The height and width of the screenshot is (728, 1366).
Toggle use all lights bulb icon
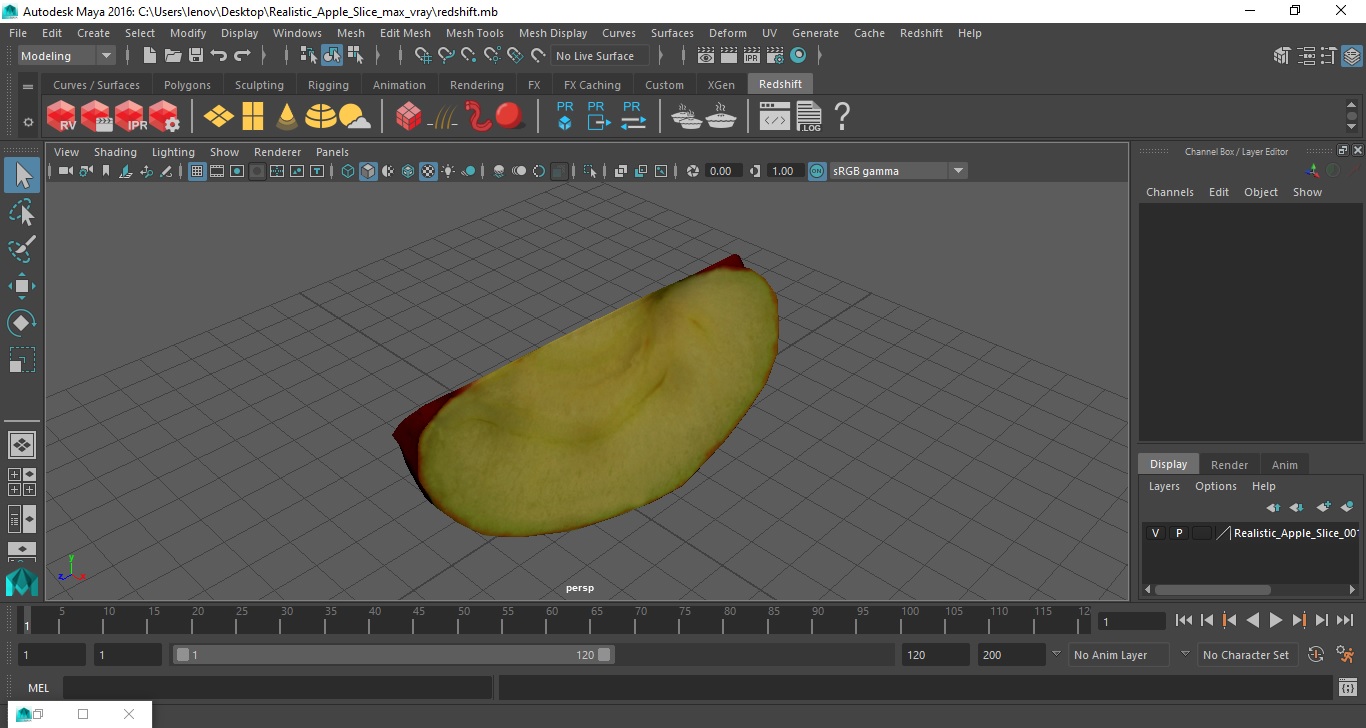pyautogui.click(x=448, y=171)
